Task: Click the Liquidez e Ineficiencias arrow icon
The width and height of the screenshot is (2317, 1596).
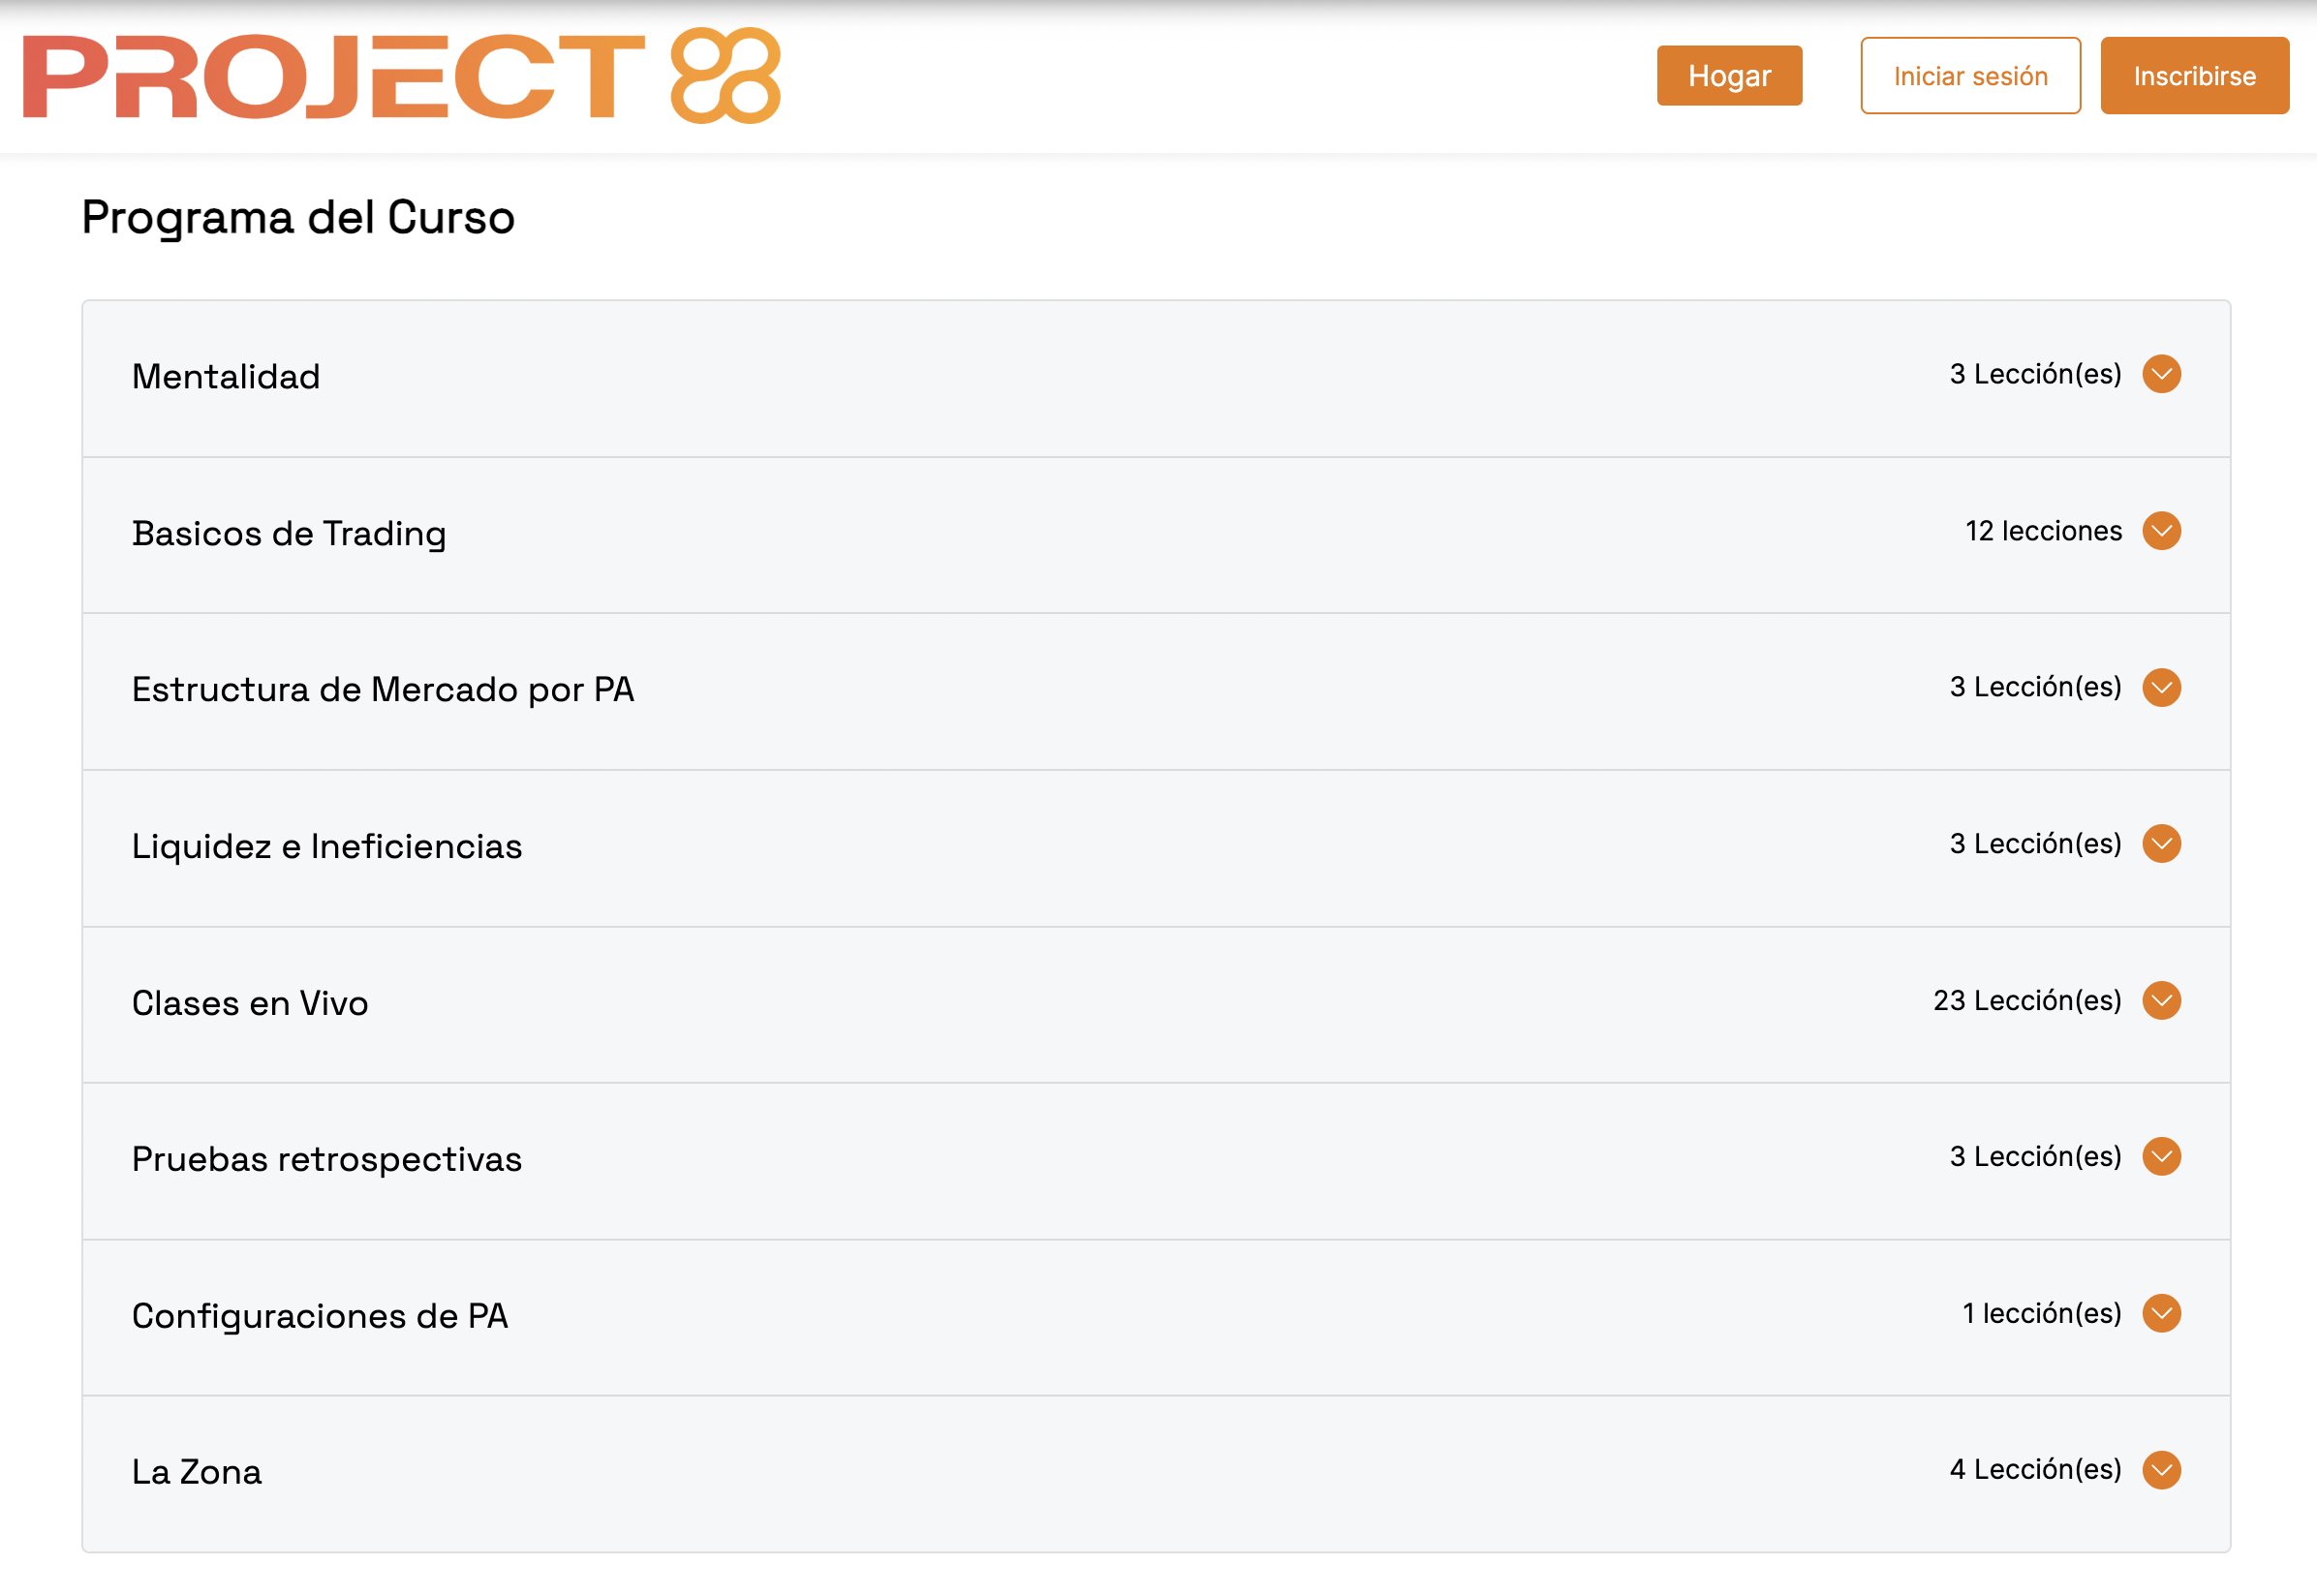Action: (2162, 844)
